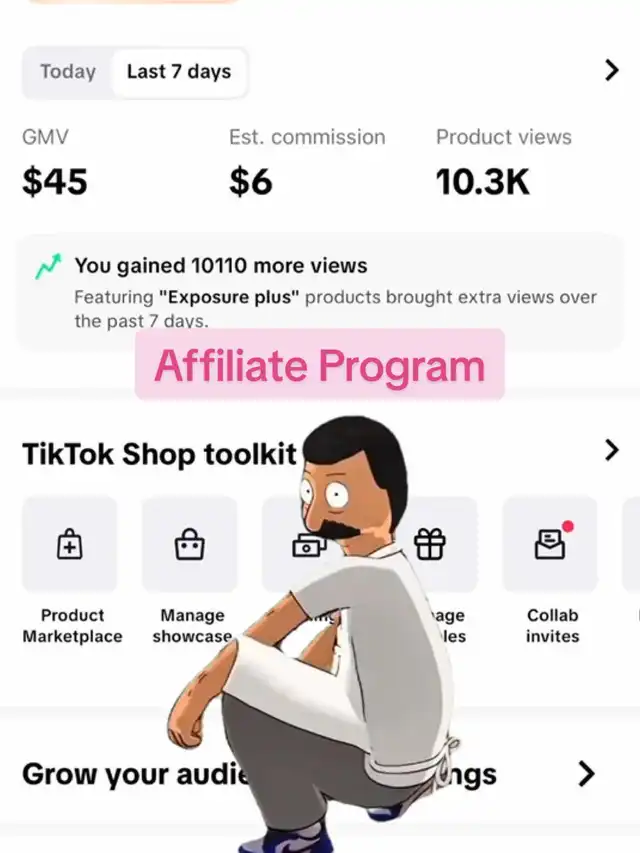This screenshot has height=853, width=640.
Task: Select the cash earnings icon tile
Action: click(309, 544)
